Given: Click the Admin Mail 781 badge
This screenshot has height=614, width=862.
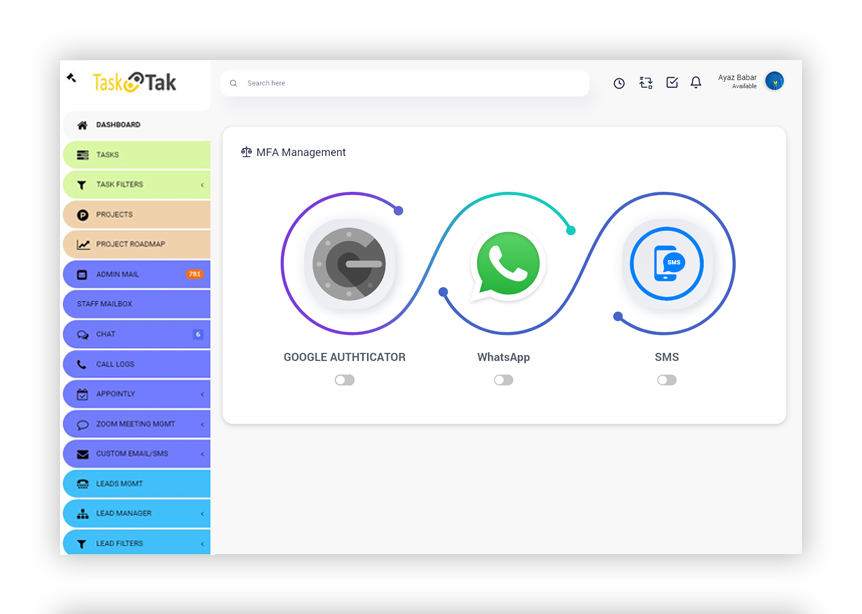Looking at the screenshot, I should point(195,274).
